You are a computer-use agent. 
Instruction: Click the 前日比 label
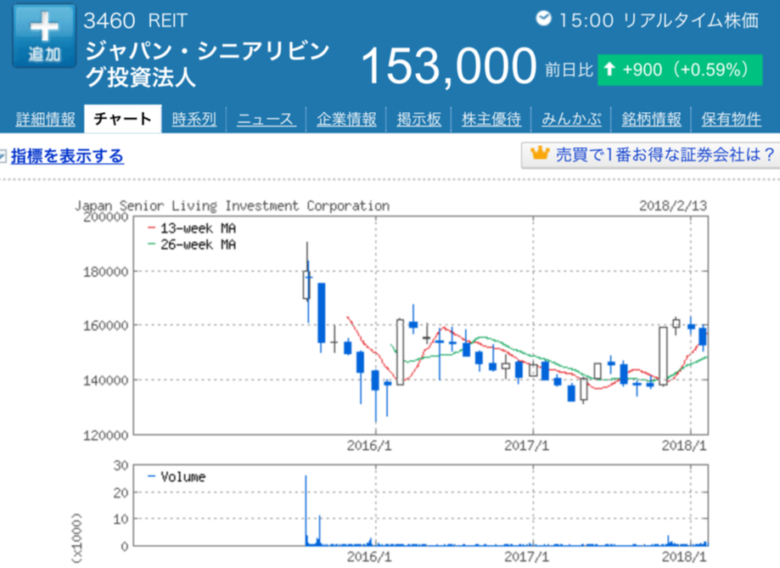569,70
